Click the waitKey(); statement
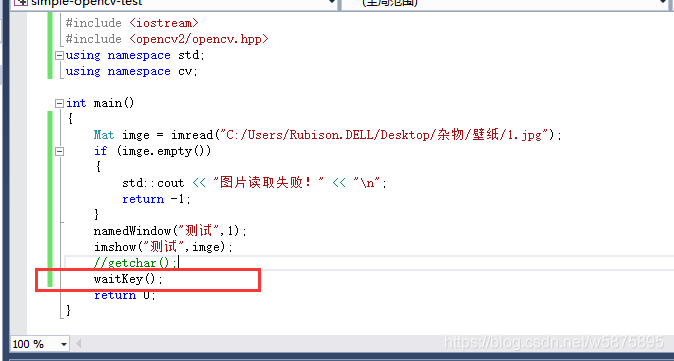Screen dimensions: 674x361 129,279
